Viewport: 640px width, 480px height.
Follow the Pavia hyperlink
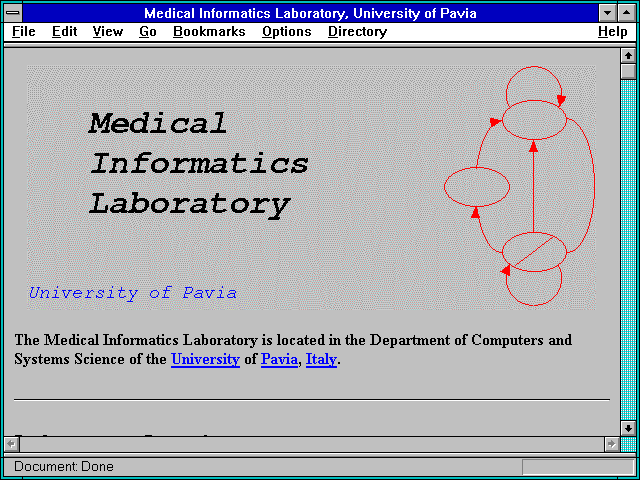[279, 359]
